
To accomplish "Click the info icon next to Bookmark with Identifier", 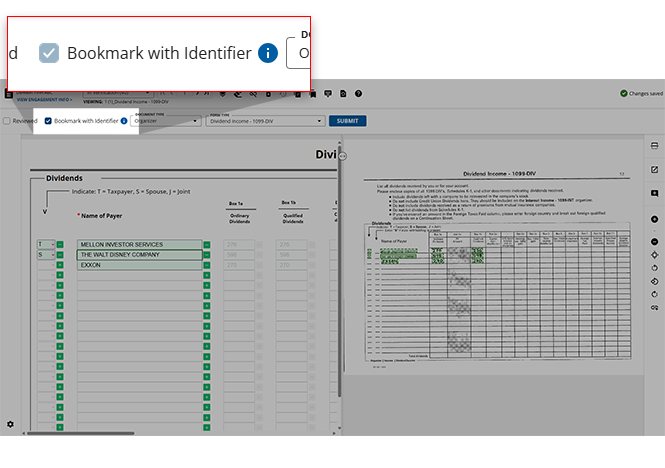I will [x=124, y=121].
